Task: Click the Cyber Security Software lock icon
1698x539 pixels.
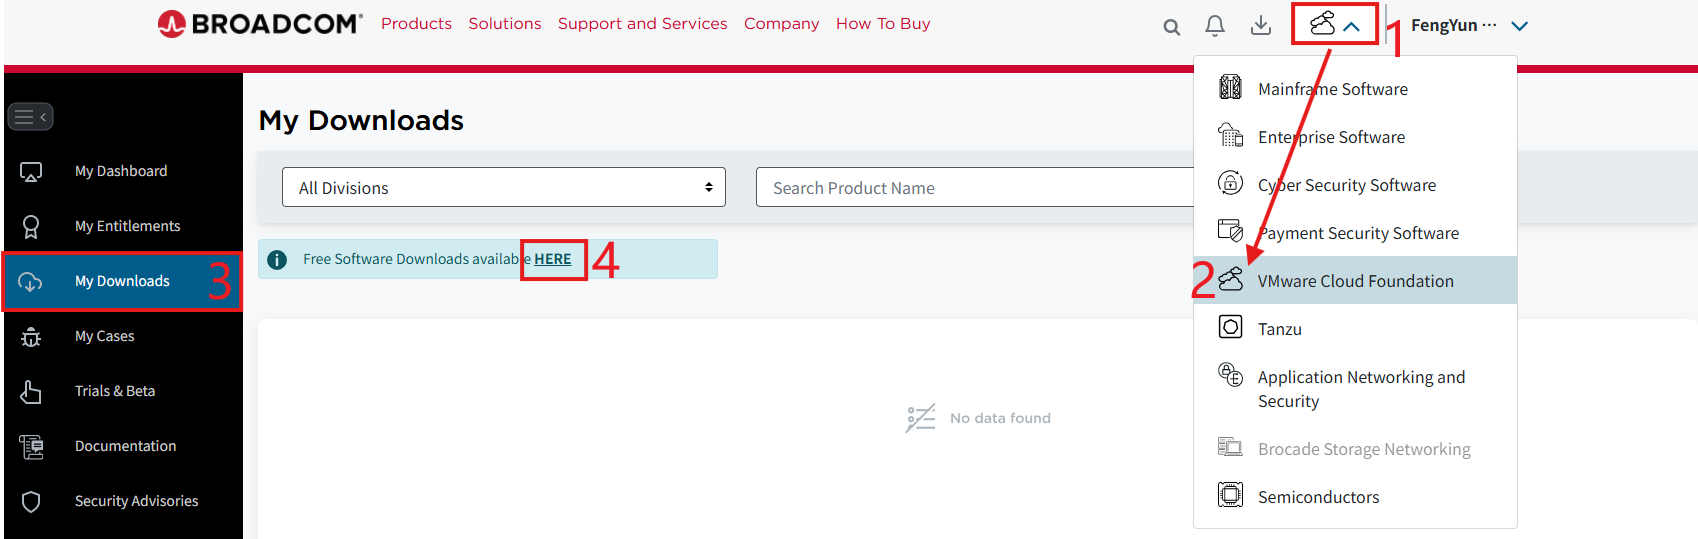Action: [1230, 183]
